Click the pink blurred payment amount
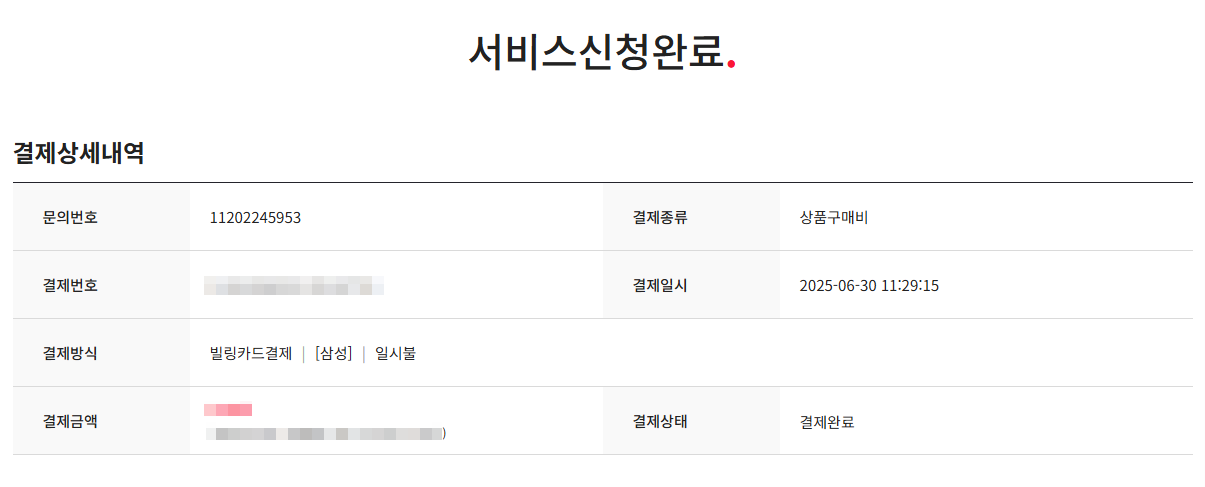This screenshot has height=487, width=1205. (228, 409)
